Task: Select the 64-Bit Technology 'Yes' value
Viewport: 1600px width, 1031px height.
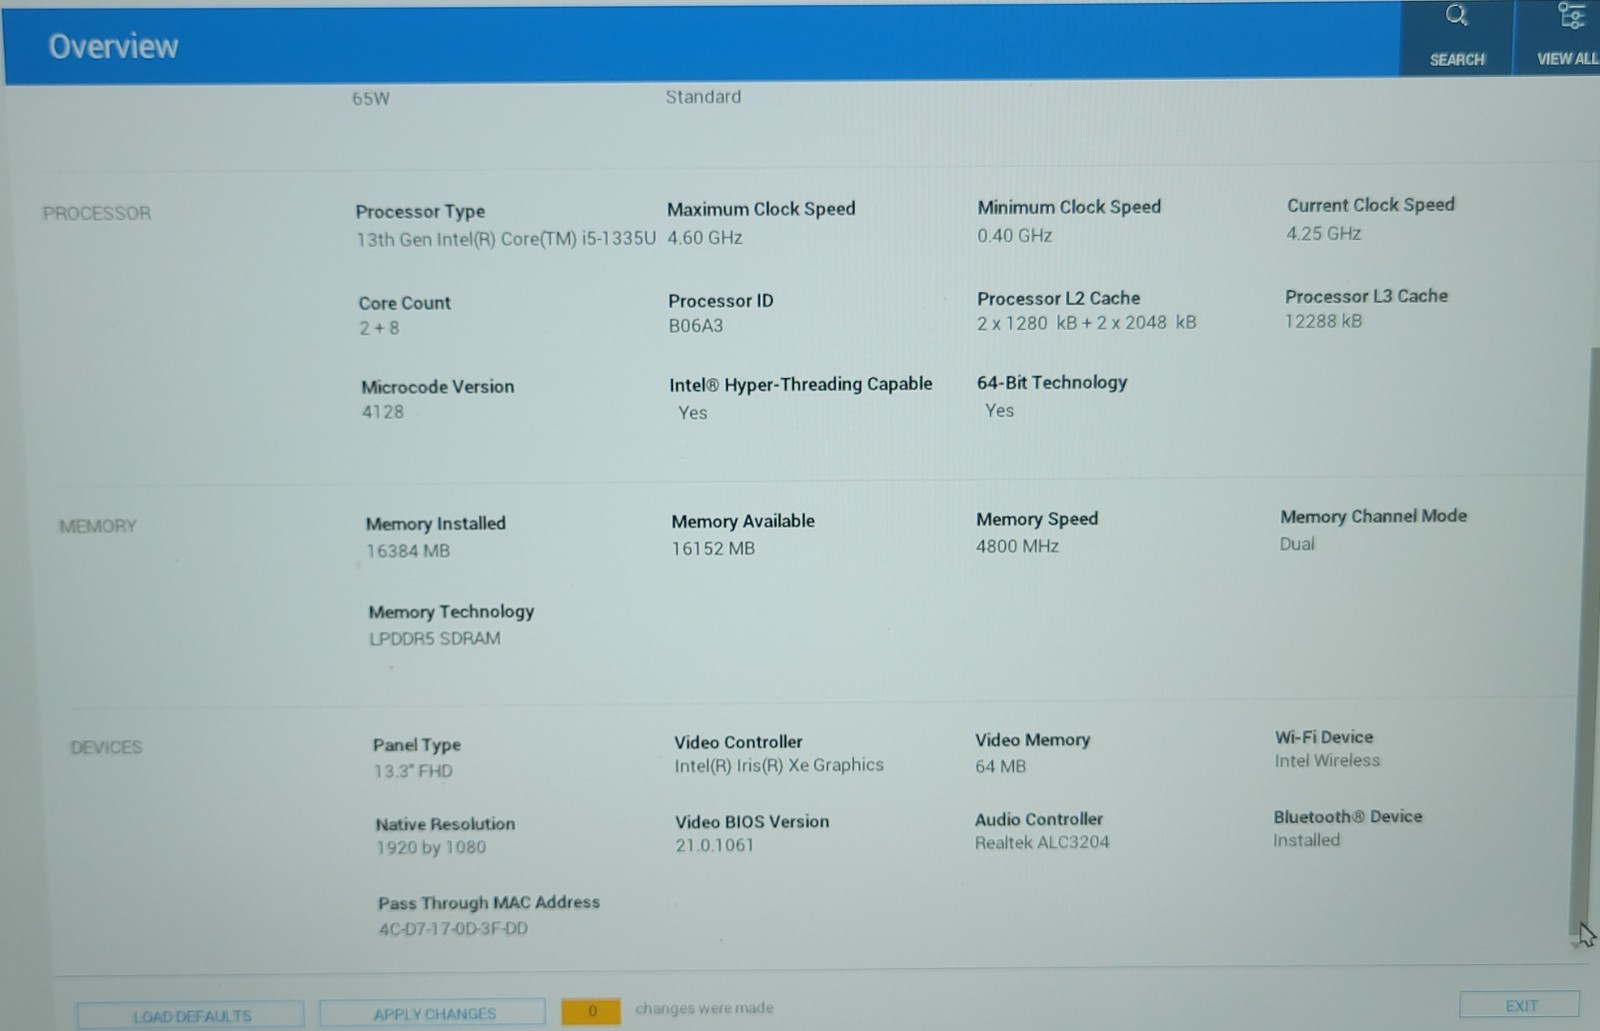Action: coord(999,411)
